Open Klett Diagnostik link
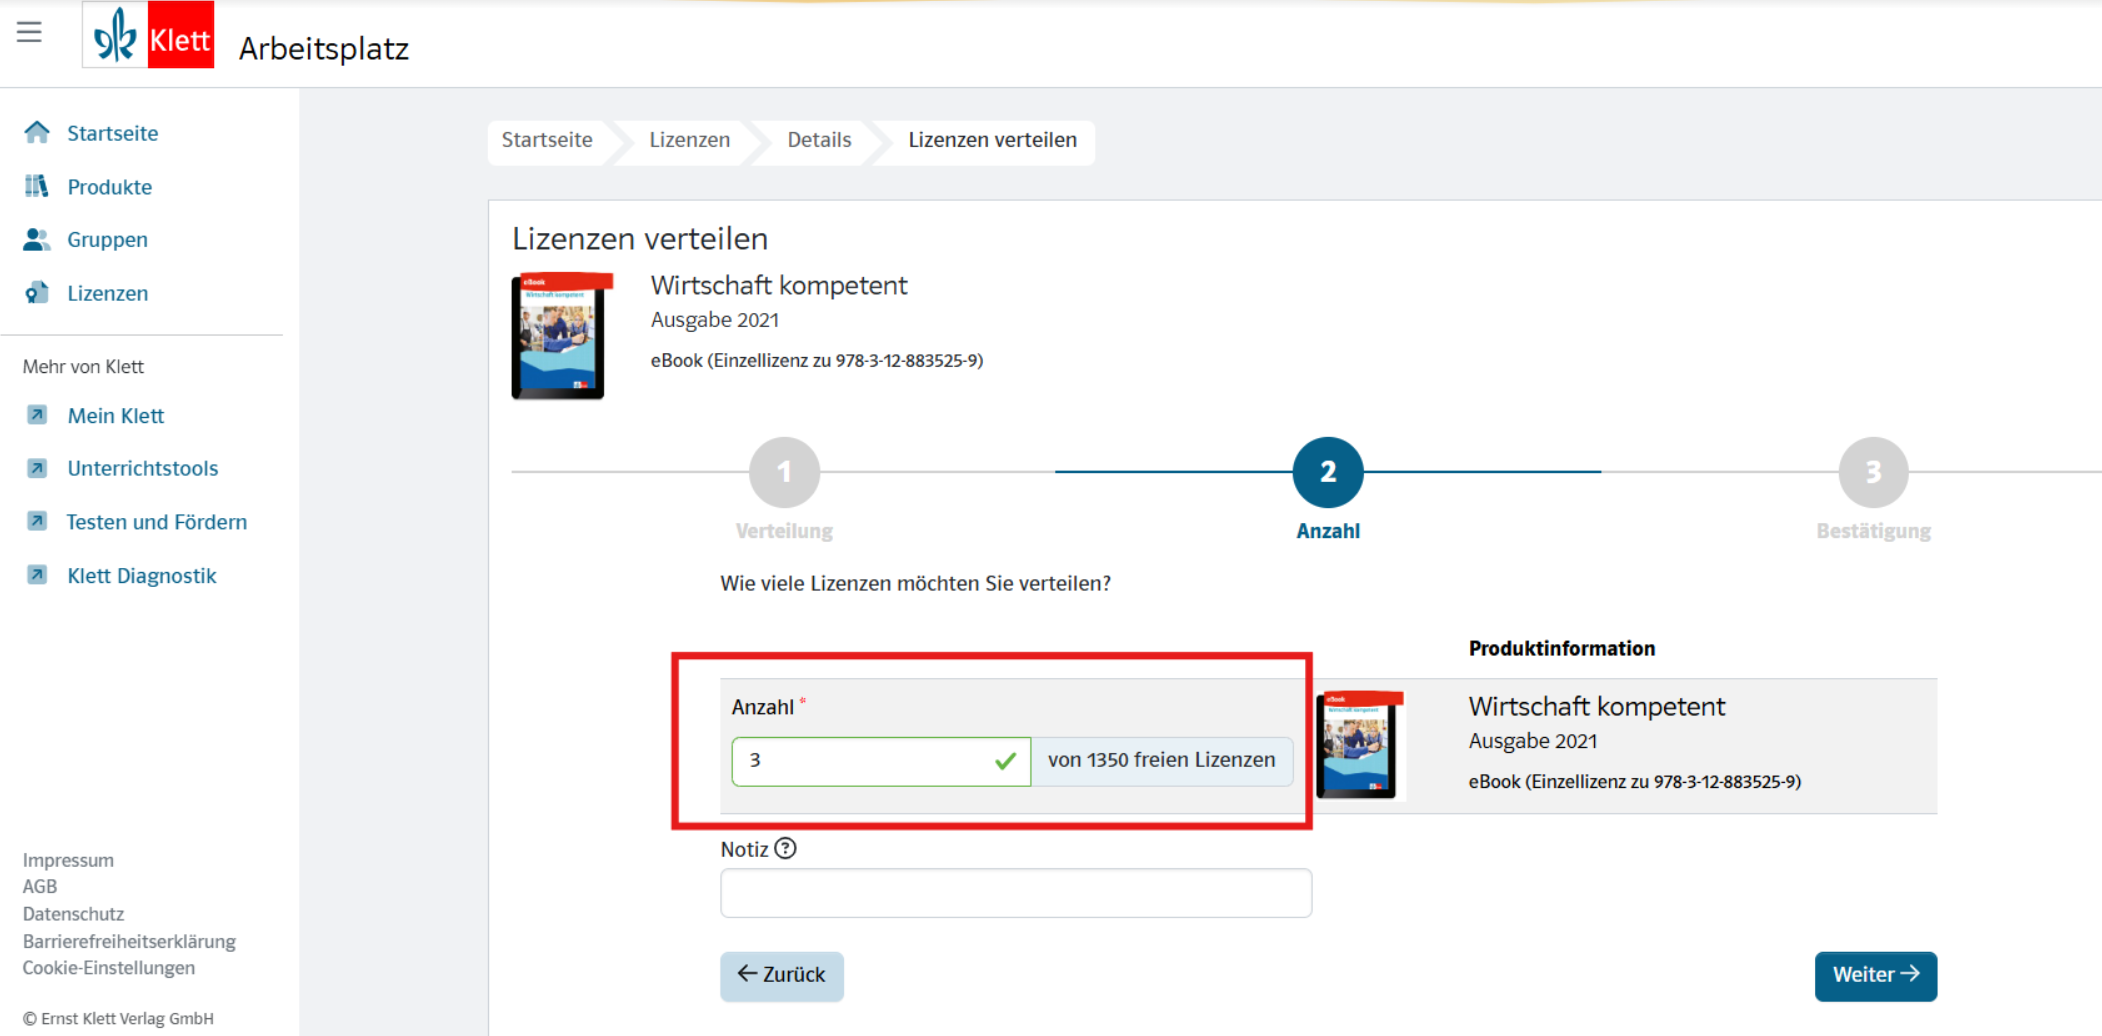 point(141,576)
